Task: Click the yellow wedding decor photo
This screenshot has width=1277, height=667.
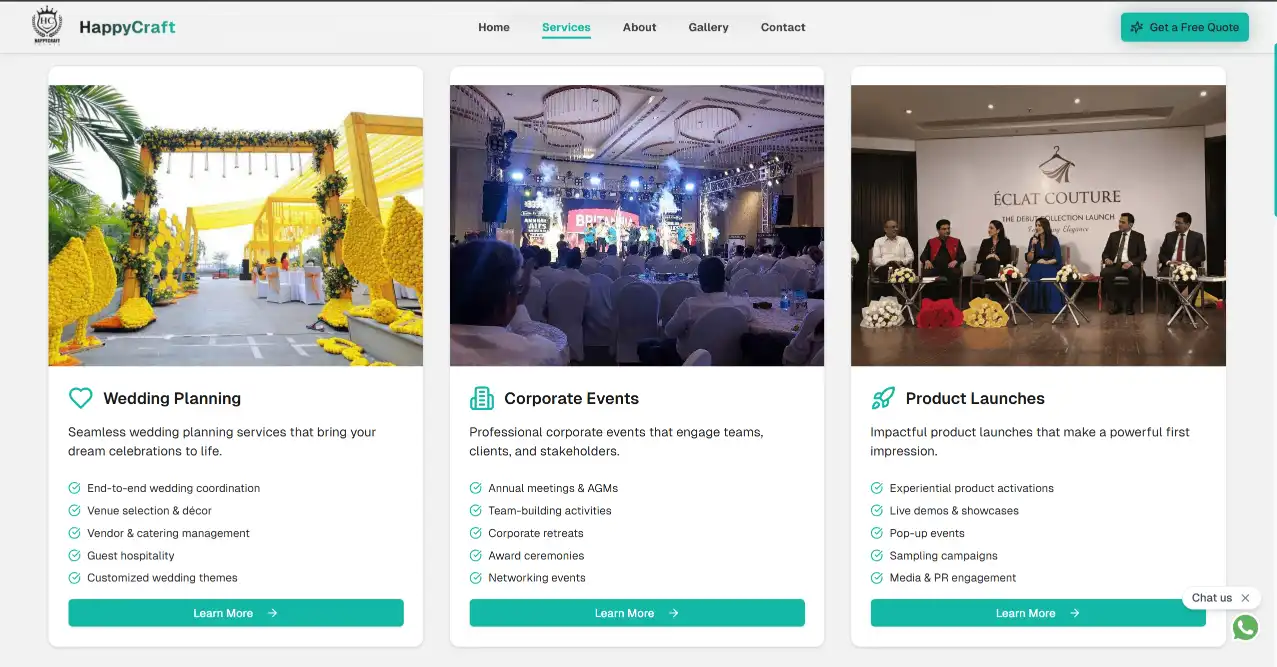Action: (235, 224)
